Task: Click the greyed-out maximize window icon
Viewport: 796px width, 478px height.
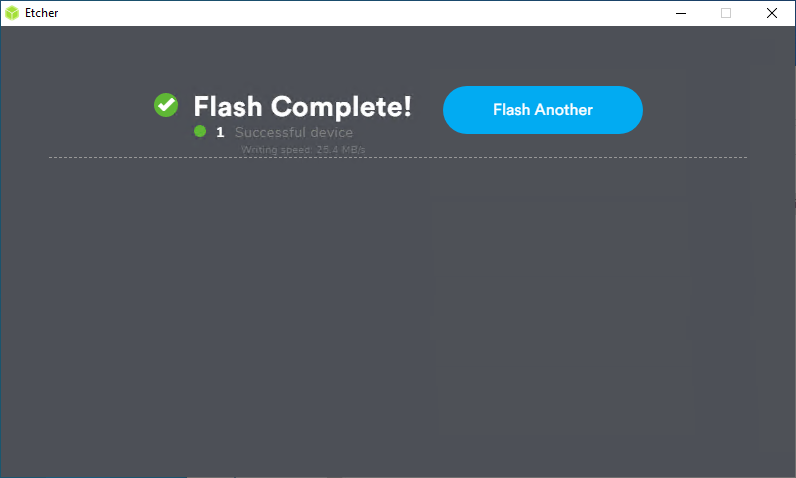Action: tap(726, 13)
